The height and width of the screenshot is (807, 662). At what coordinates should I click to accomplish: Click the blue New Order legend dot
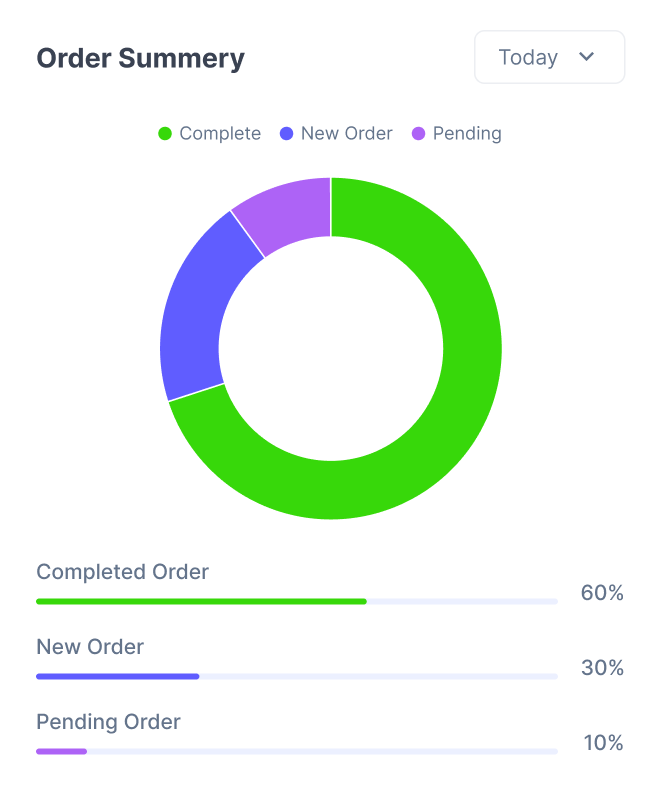tap(286, 133)
